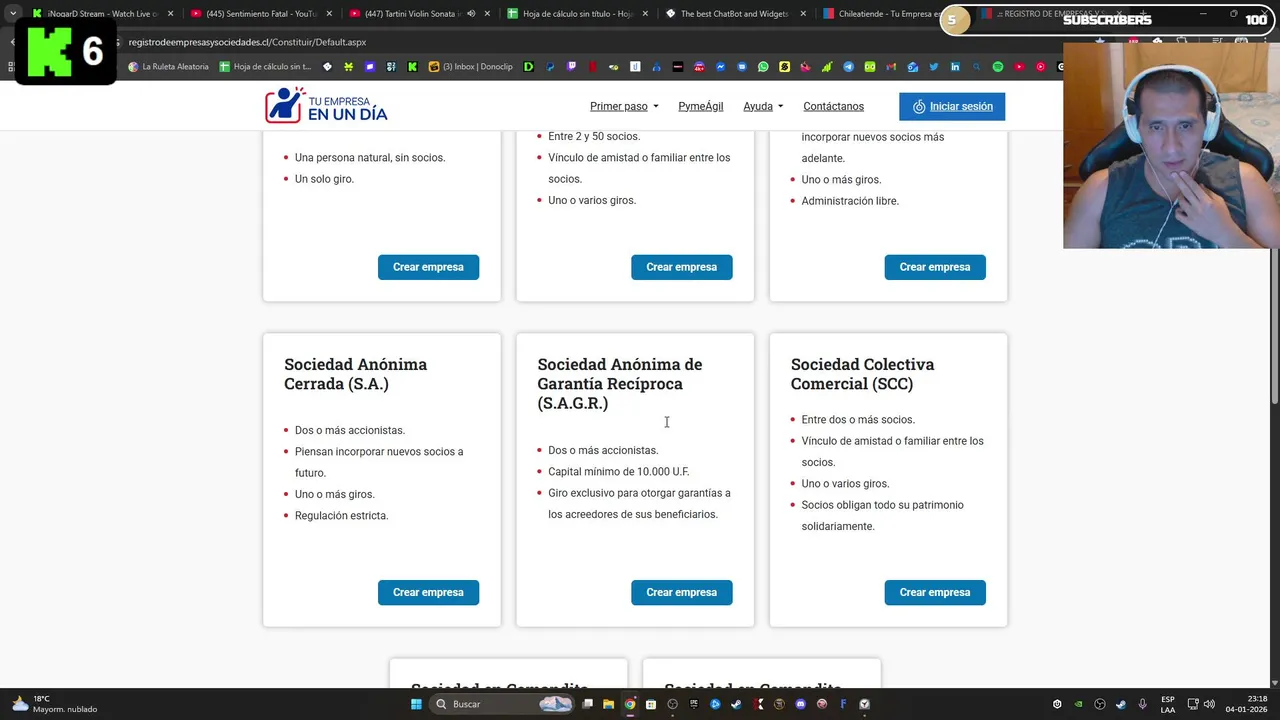Click the microphone icon in system tray

click(x=1142, y=704)
